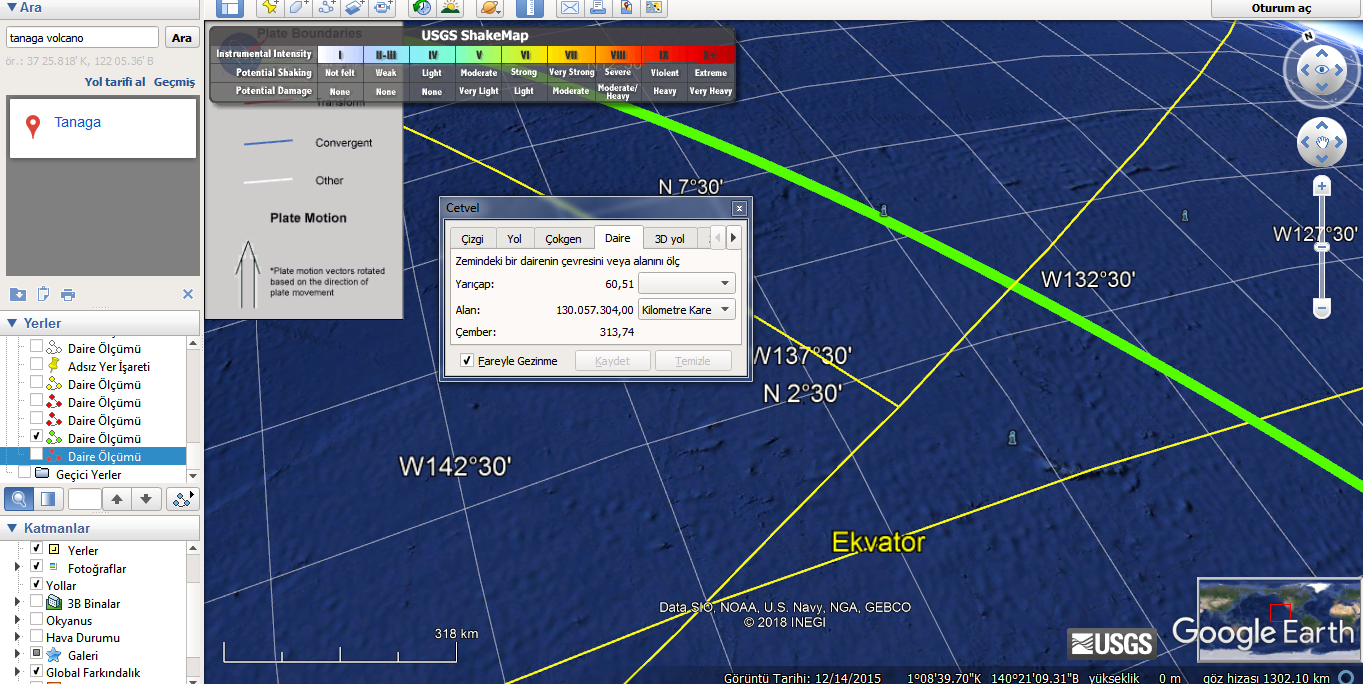Click the copy to clipboard icon below search
The image size is (1363, 684).
(43, 294)
